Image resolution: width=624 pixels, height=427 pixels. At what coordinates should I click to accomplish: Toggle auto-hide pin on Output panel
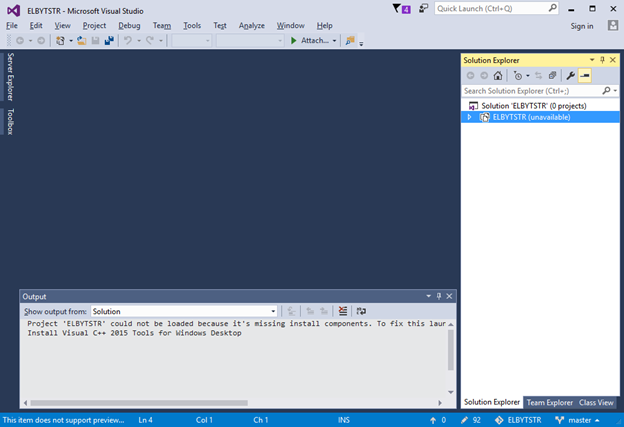click(x=439, y=297)
